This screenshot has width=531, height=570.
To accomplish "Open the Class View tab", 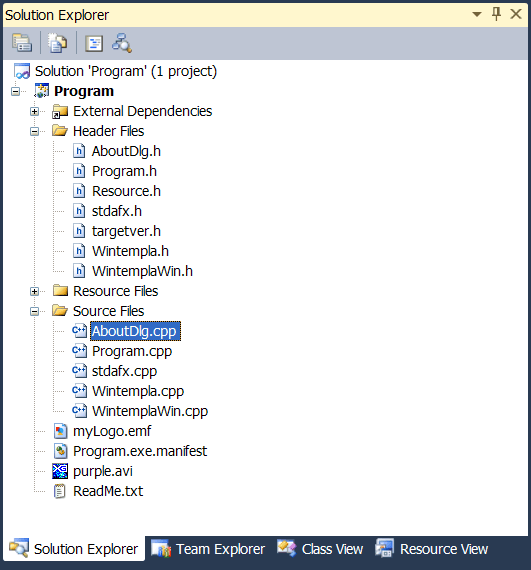I will (320, 549).
